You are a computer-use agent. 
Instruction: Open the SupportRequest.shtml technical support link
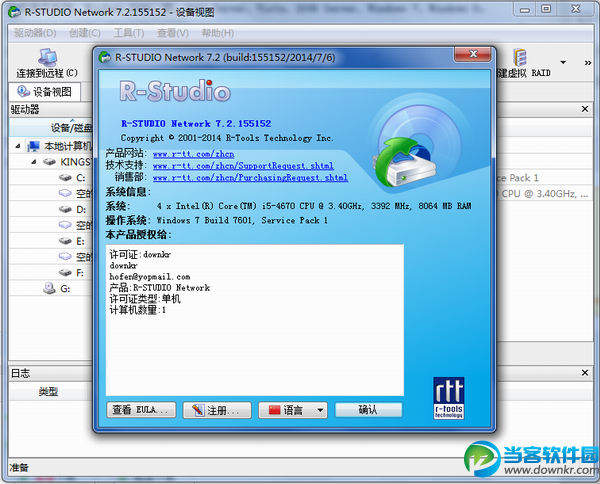coord(243,166)
